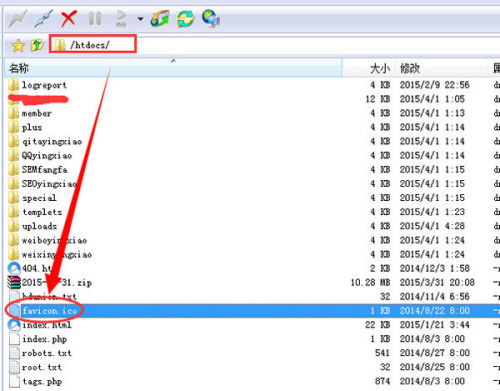Image resolution: width=500 pixels, height=391 pixels.
Task: Select the templets folder
Action: (x=42, y=212)
